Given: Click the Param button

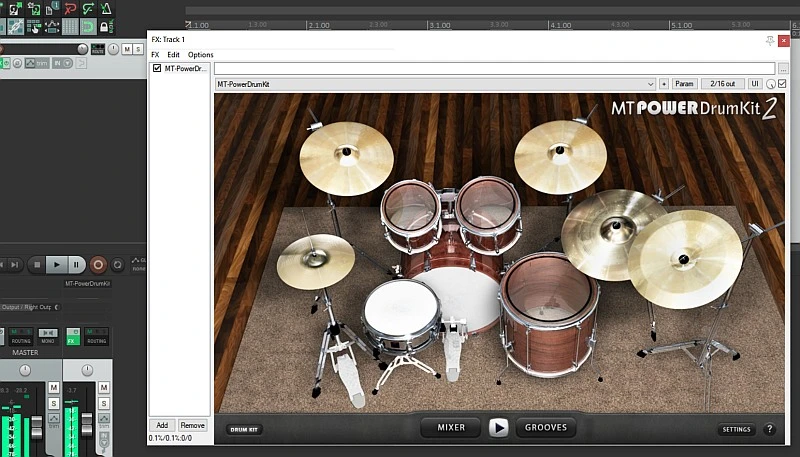Looking at the screenshot, I should [x=684, y=84].
